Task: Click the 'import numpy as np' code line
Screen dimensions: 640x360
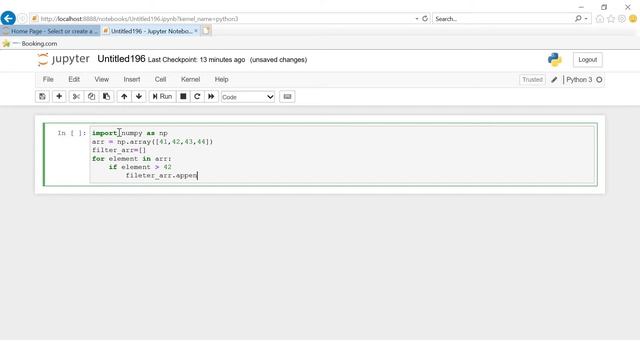Action: (x=130, y=133)
